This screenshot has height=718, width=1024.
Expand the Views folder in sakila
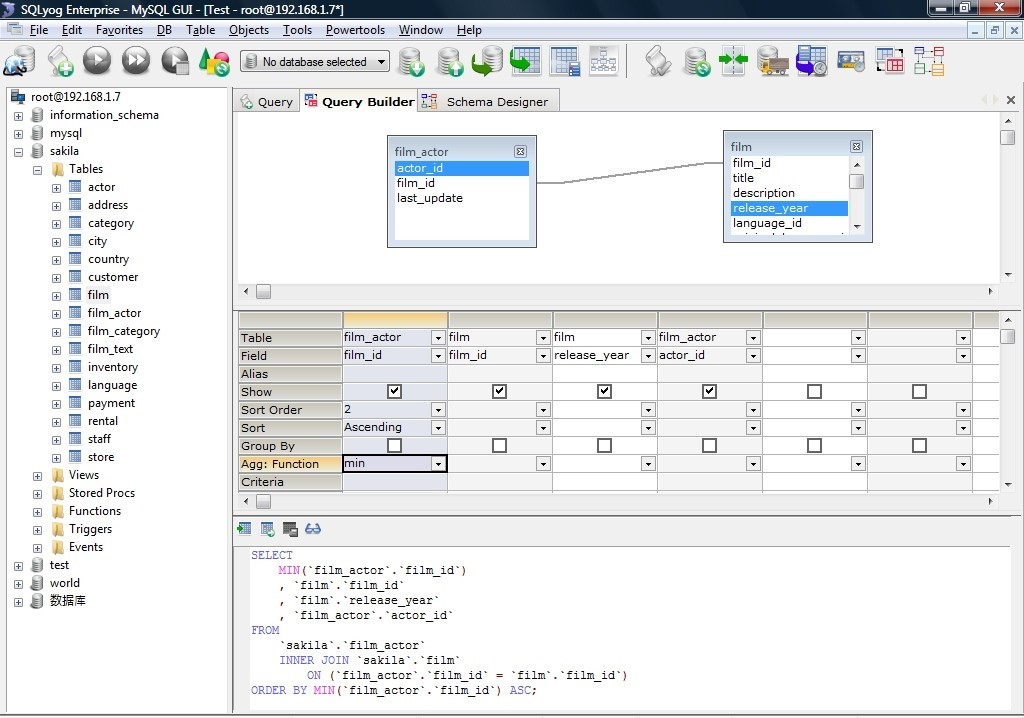(38, 476)
